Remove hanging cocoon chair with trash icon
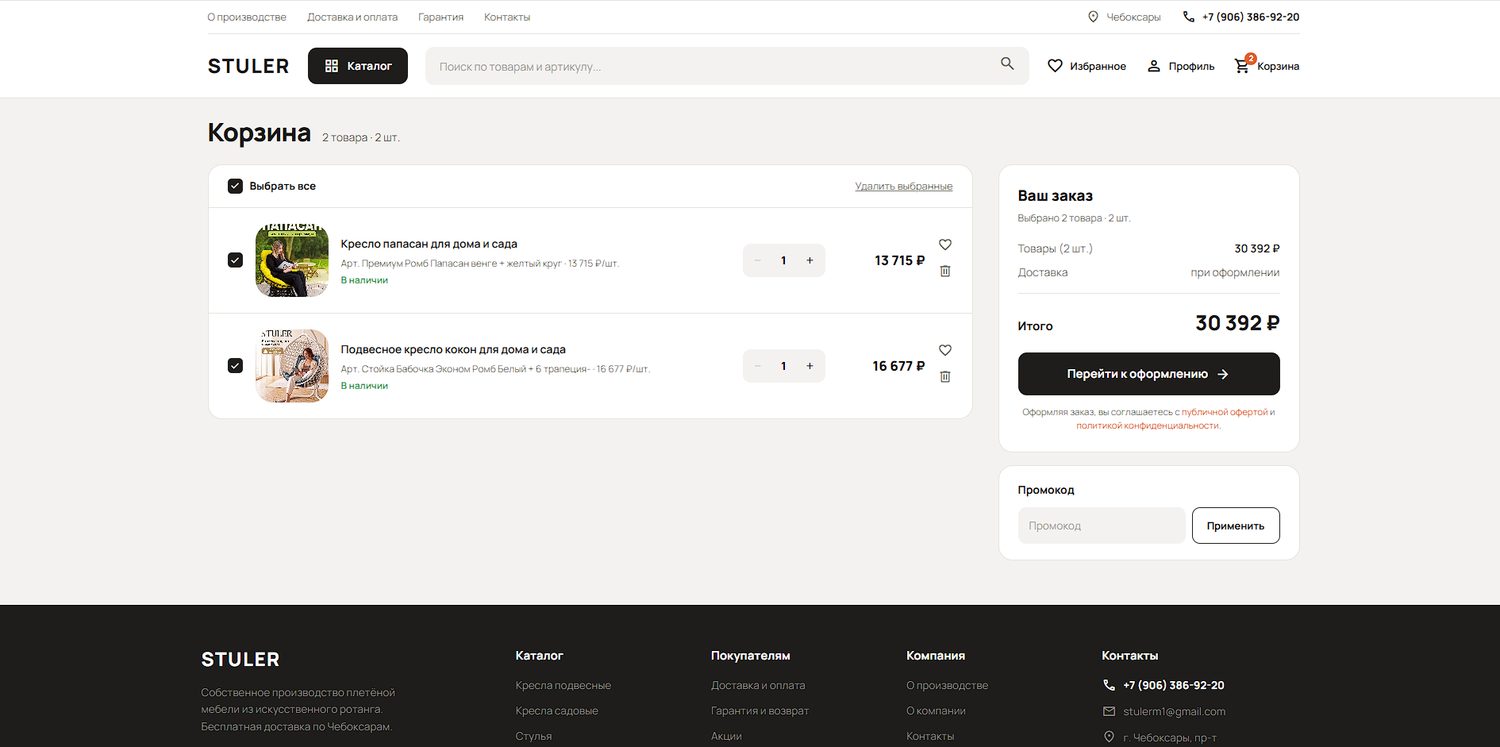1500x747 pixels. point(945,377)
